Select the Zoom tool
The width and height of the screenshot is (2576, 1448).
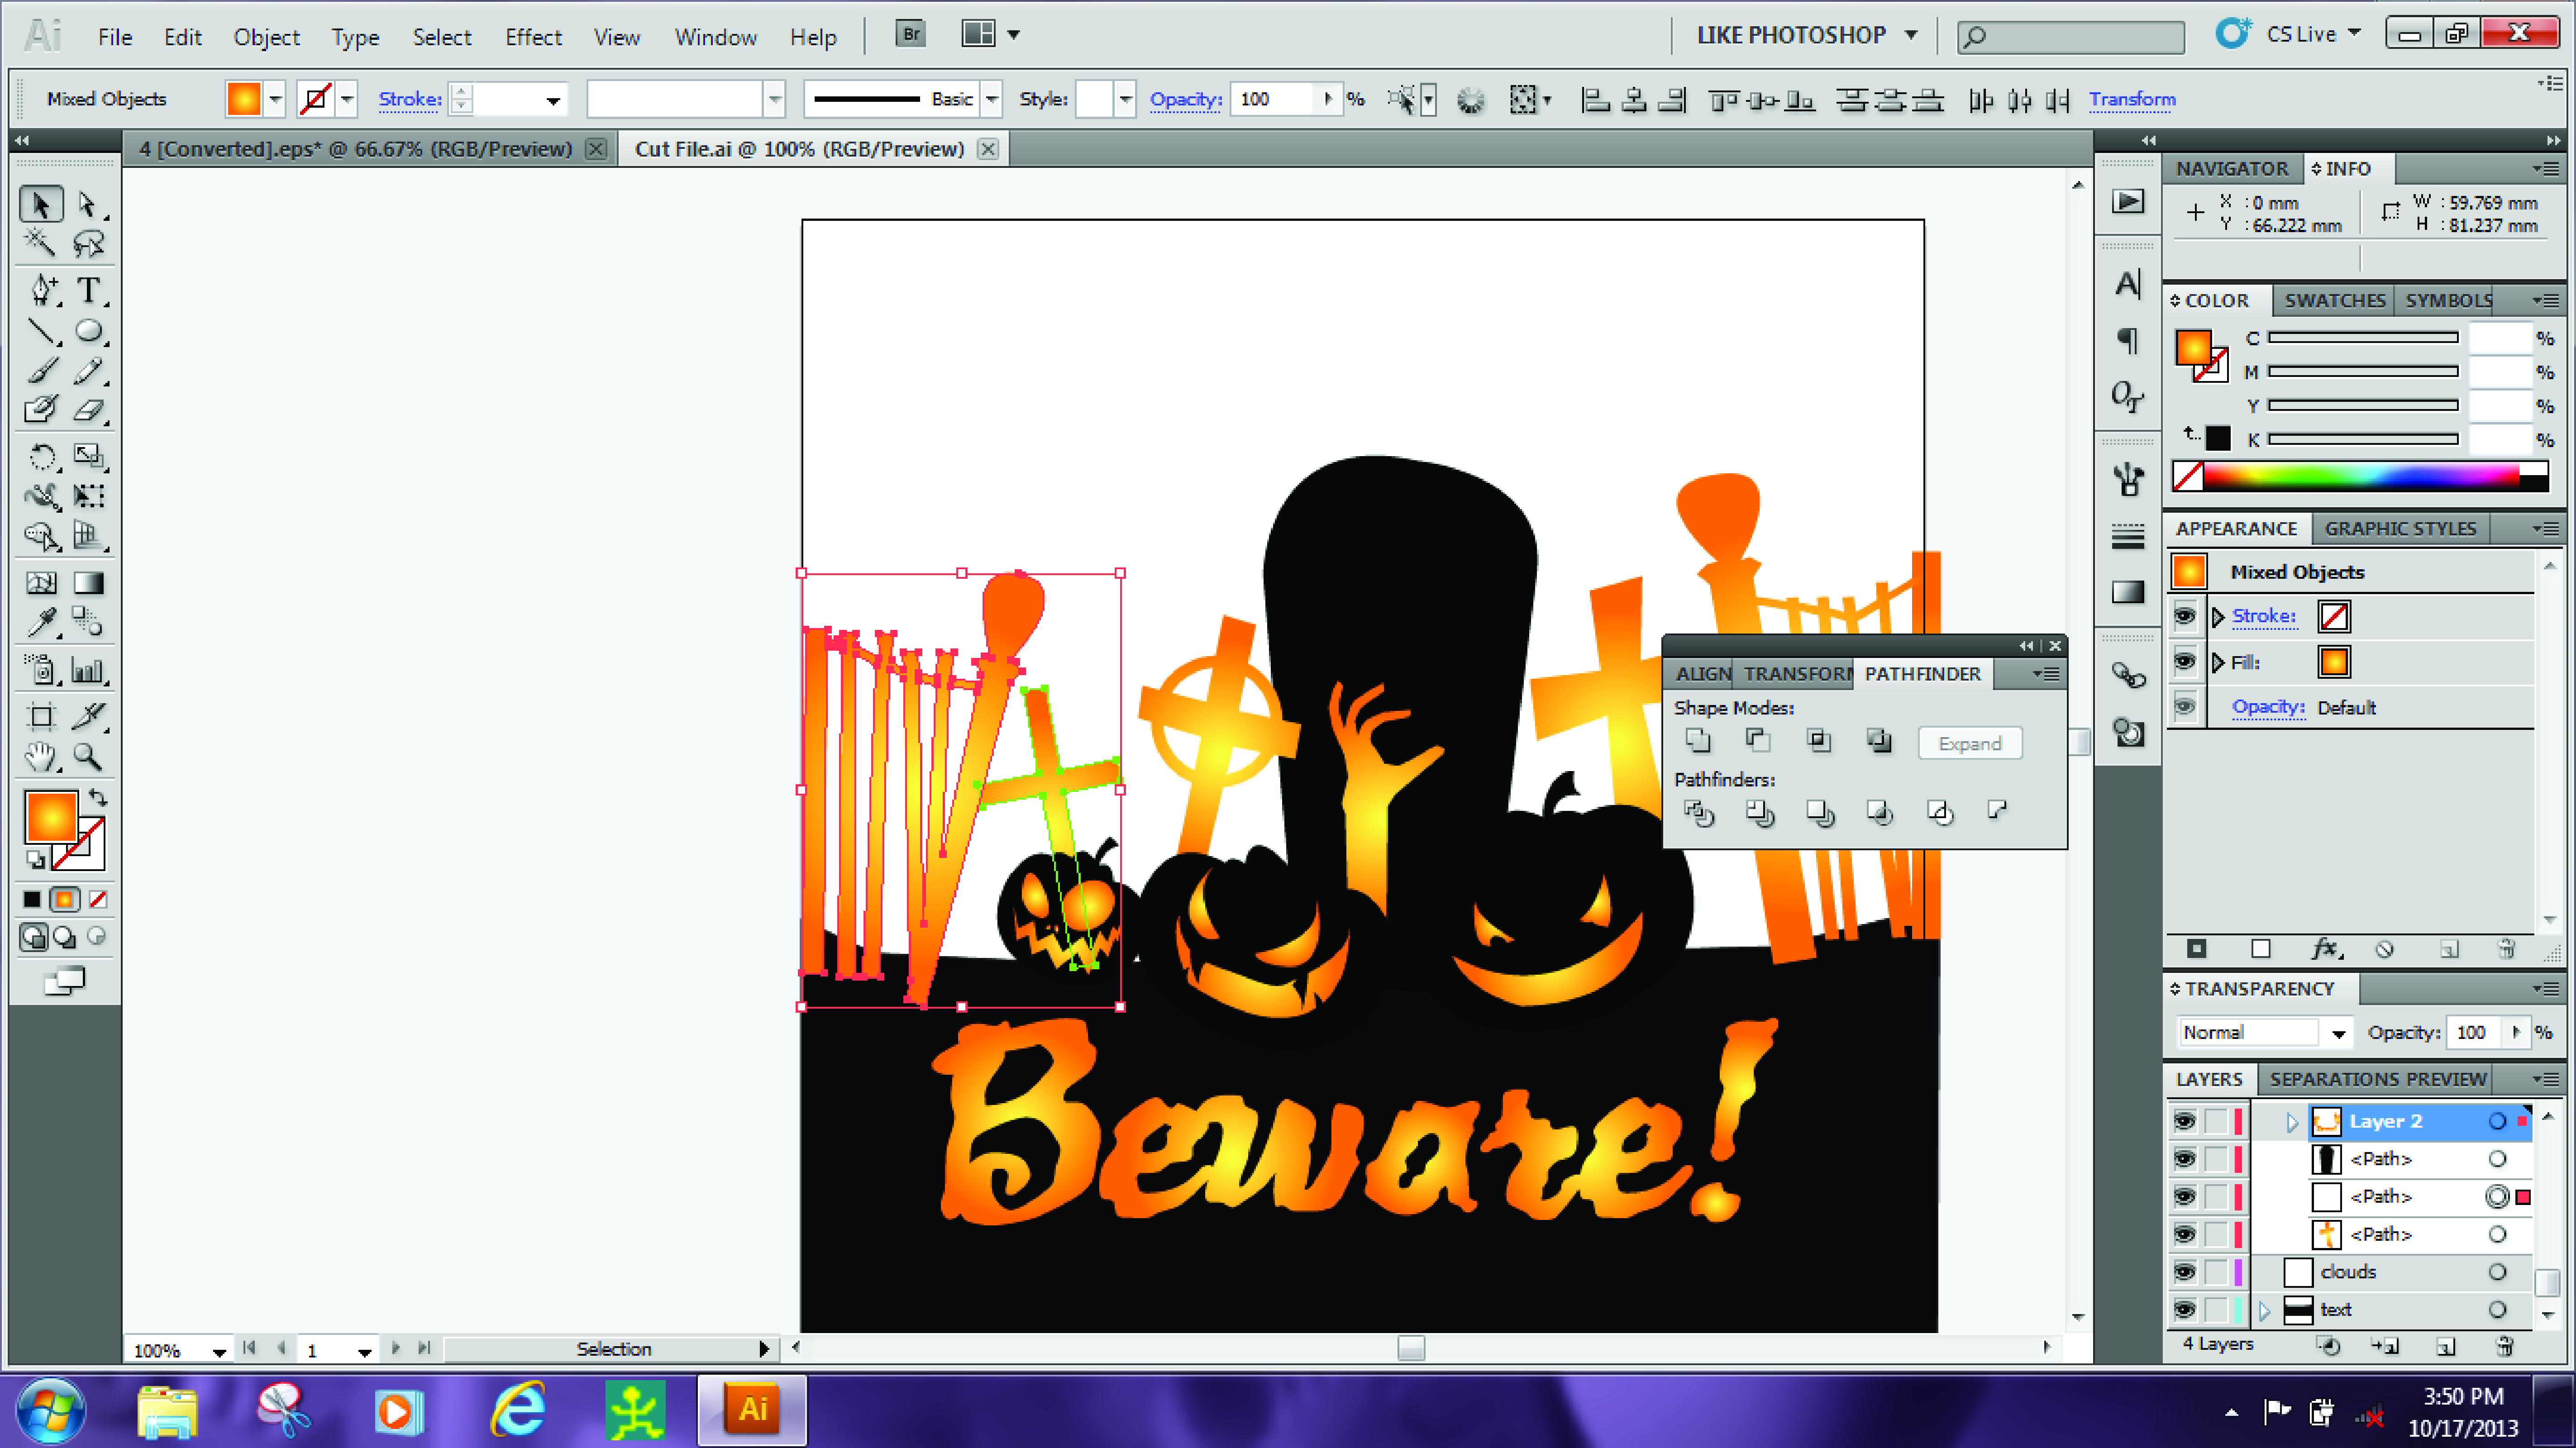point(88,757)
